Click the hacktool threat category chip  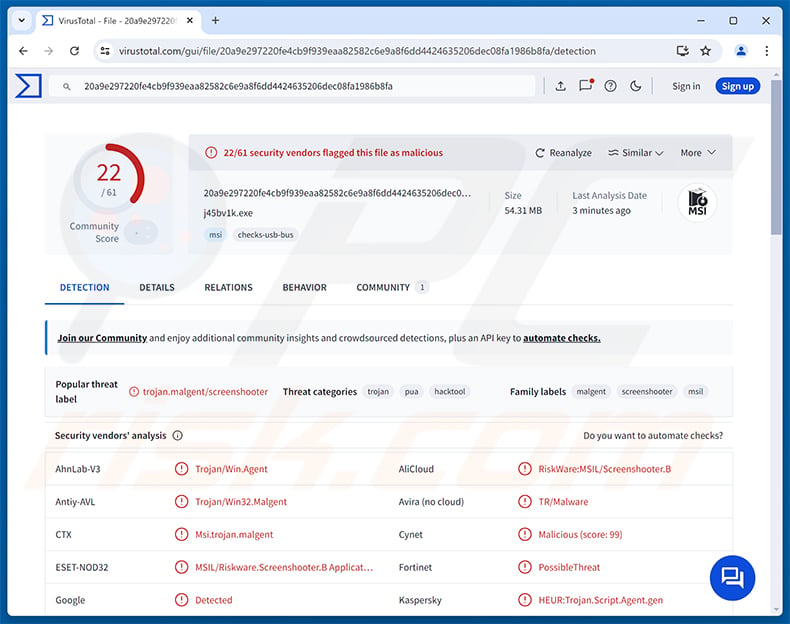(x=449, y=391)
